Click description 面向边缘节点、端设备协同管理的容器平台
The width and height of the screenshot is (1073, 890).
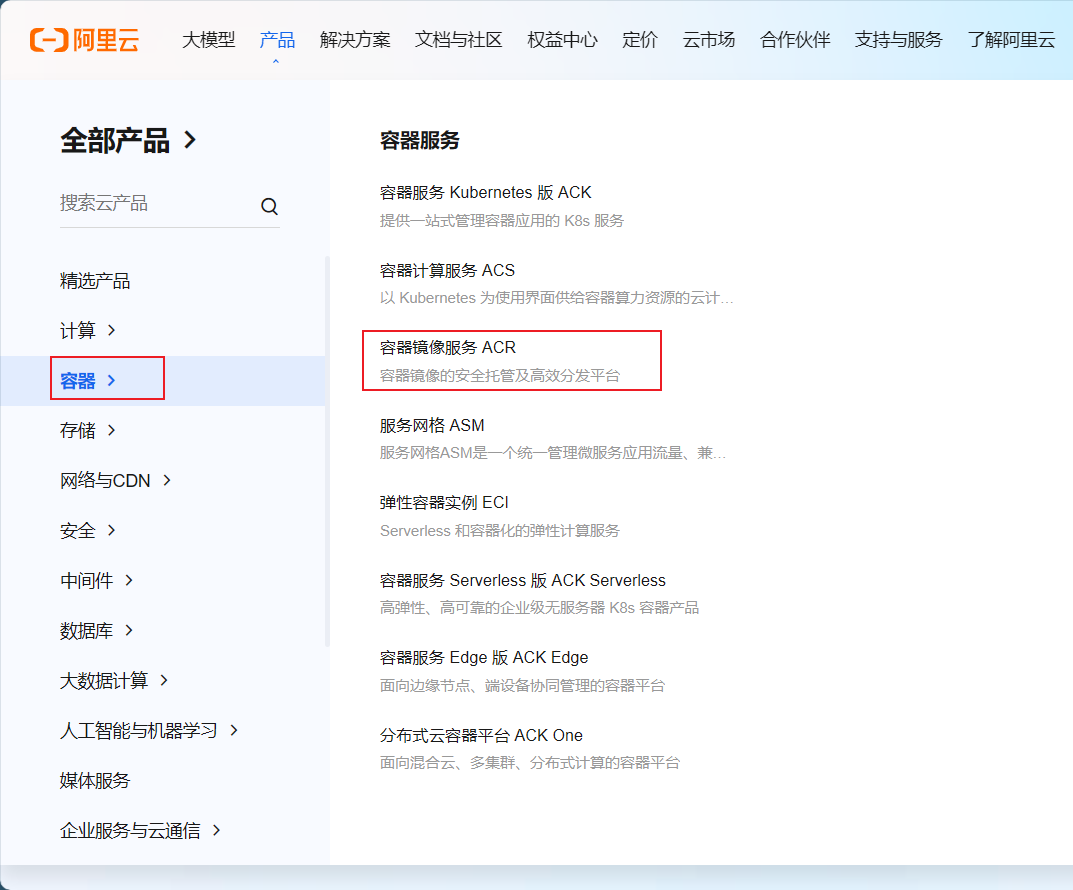[522, 685]
